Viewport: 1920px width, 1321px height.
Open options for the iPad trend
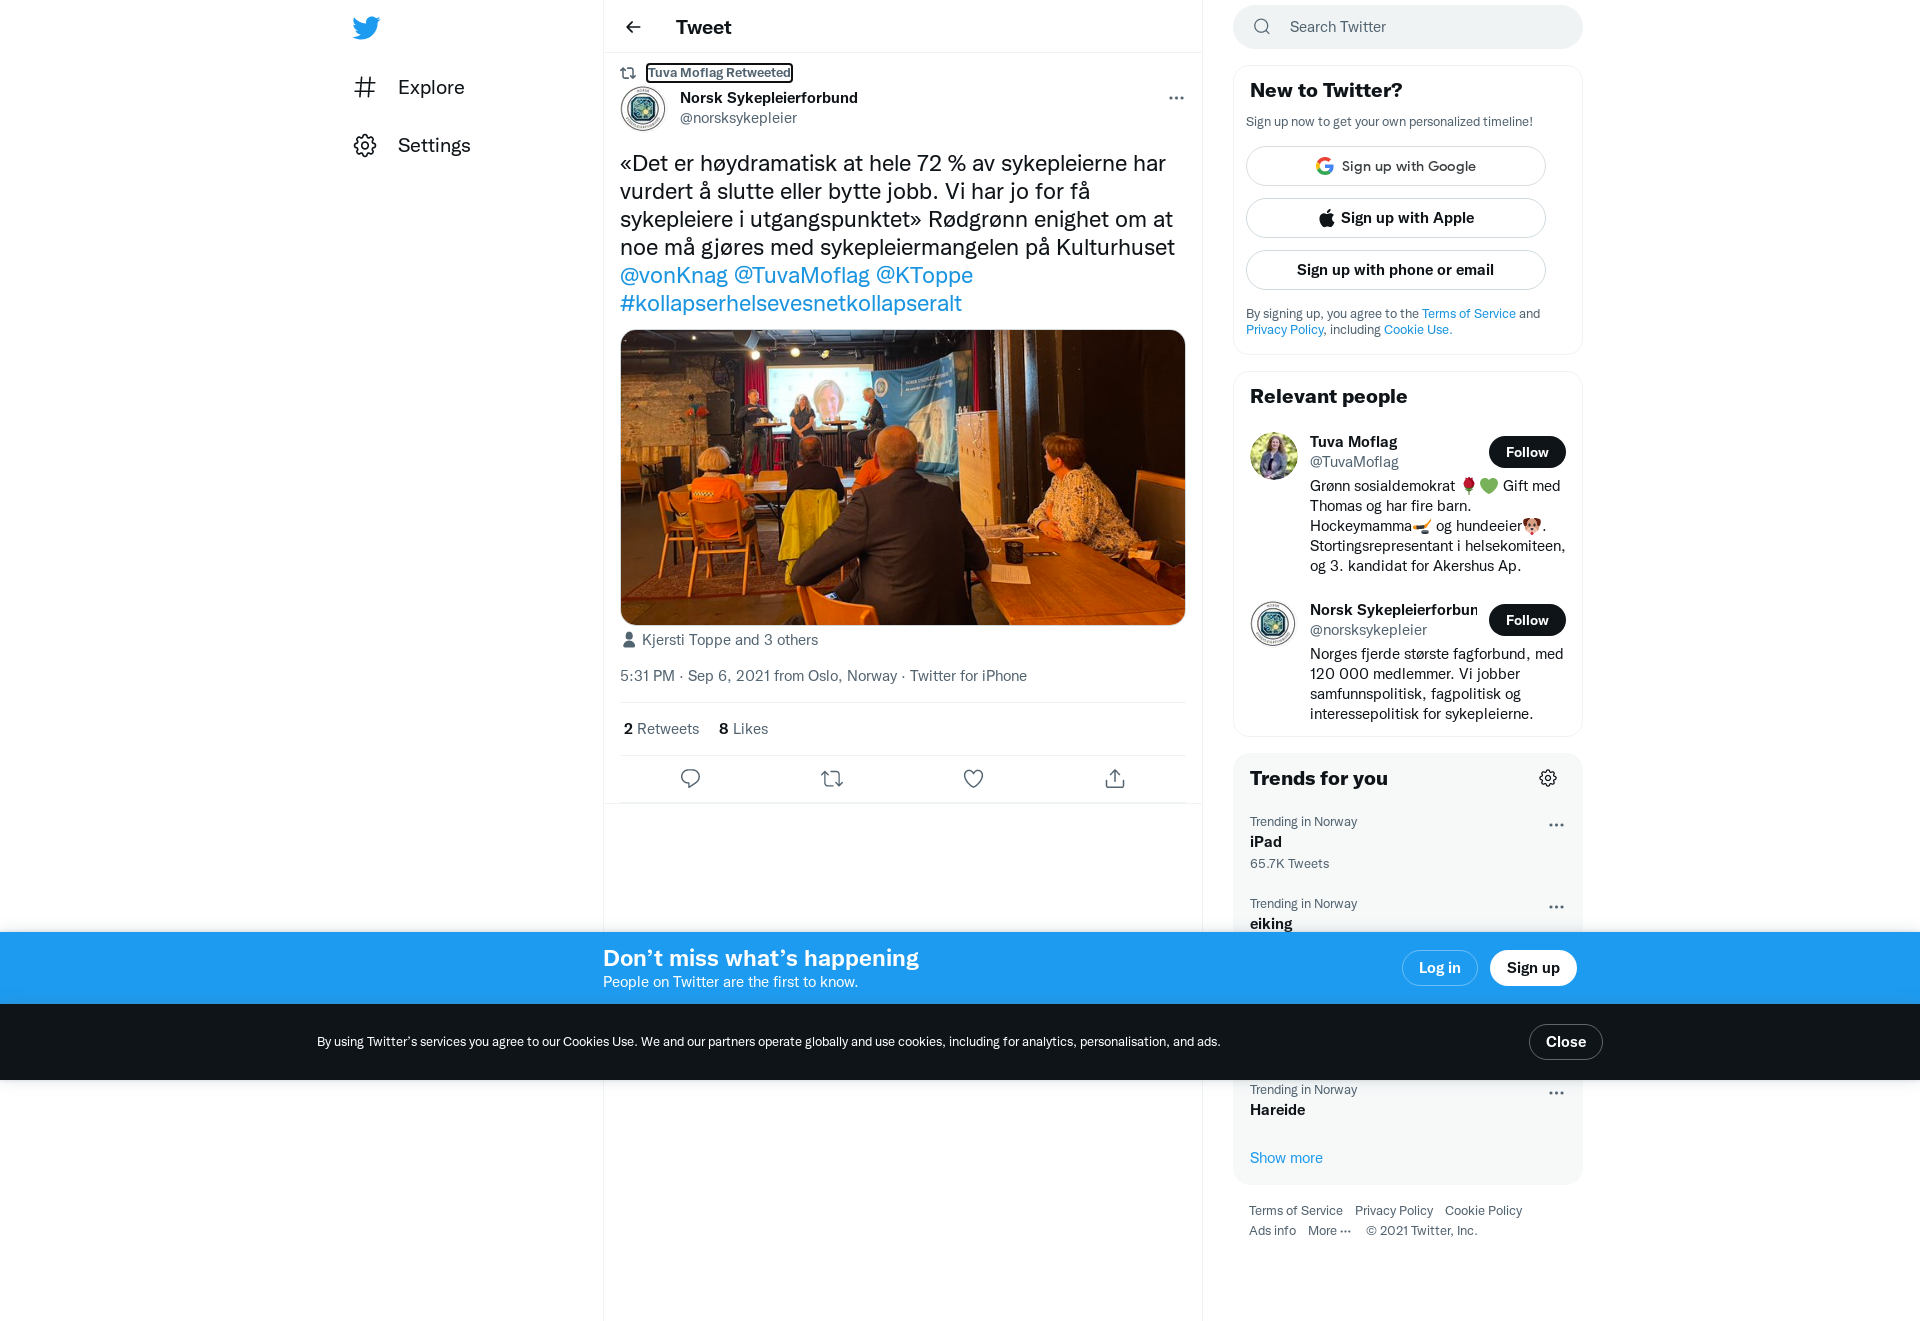click(x=1556, y=825)
